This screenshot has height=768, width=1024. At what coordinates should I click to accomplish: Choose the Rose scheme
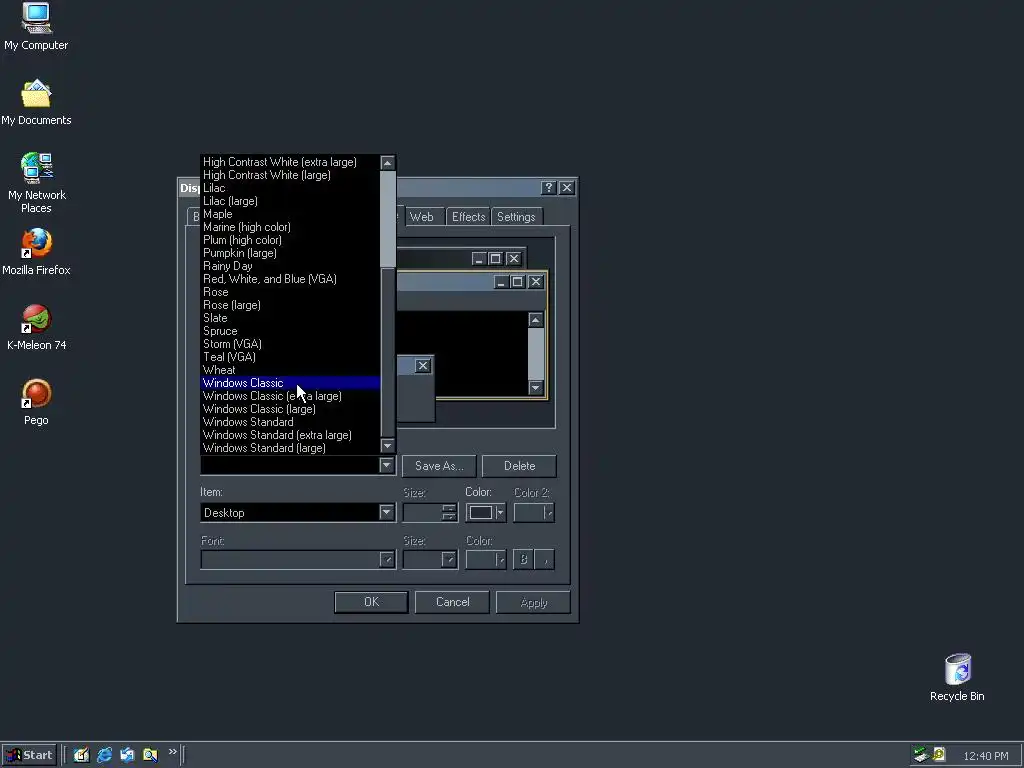[x=290, y=292]
